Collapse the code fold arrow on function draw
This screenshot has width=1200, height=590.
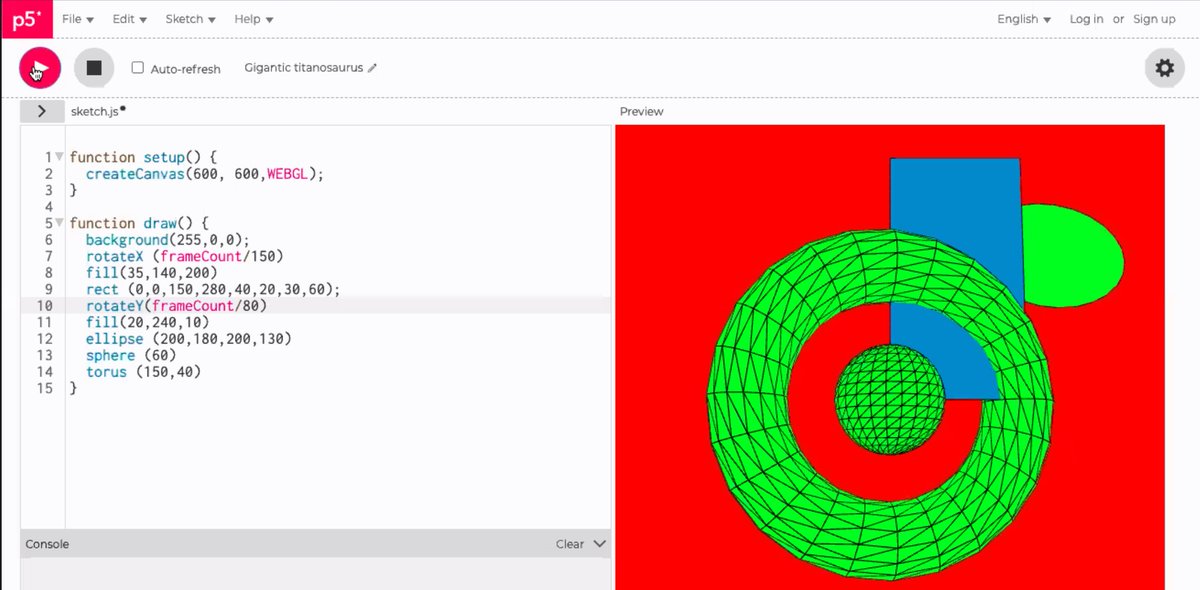pyautogui.click(x=58, y=222)
